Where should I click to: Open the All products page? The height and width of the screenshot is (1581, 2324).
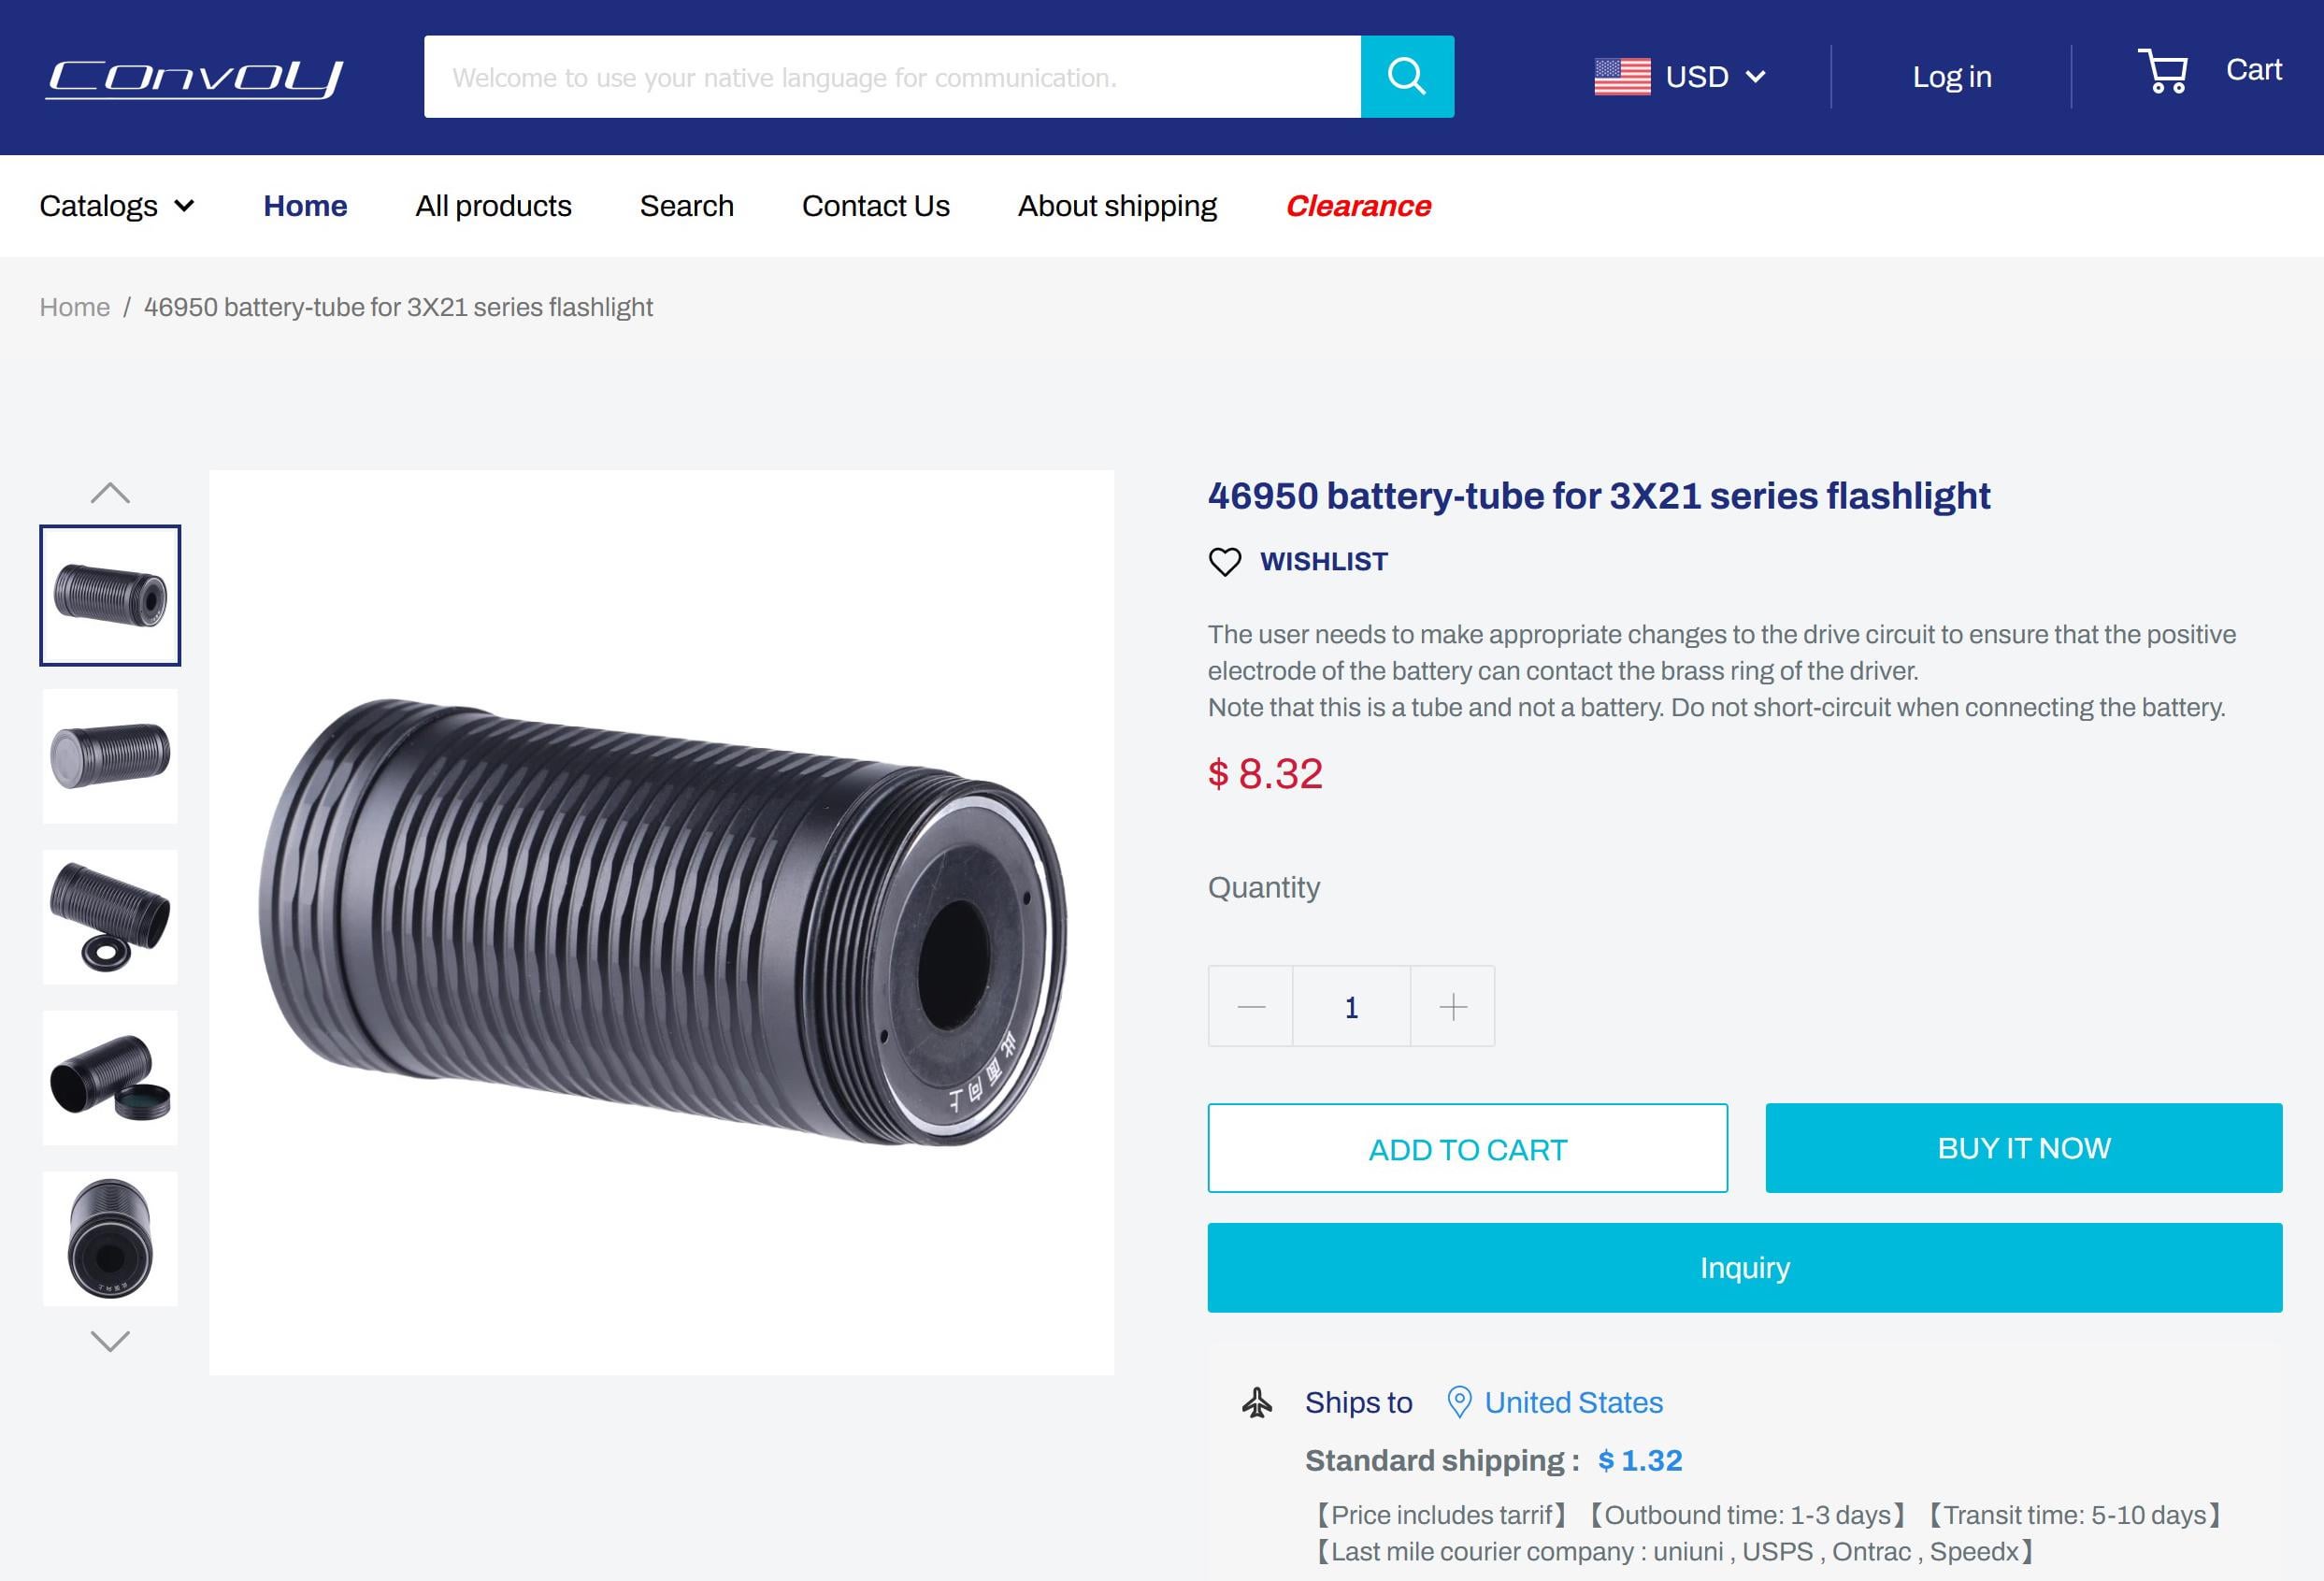coord(493,206)
